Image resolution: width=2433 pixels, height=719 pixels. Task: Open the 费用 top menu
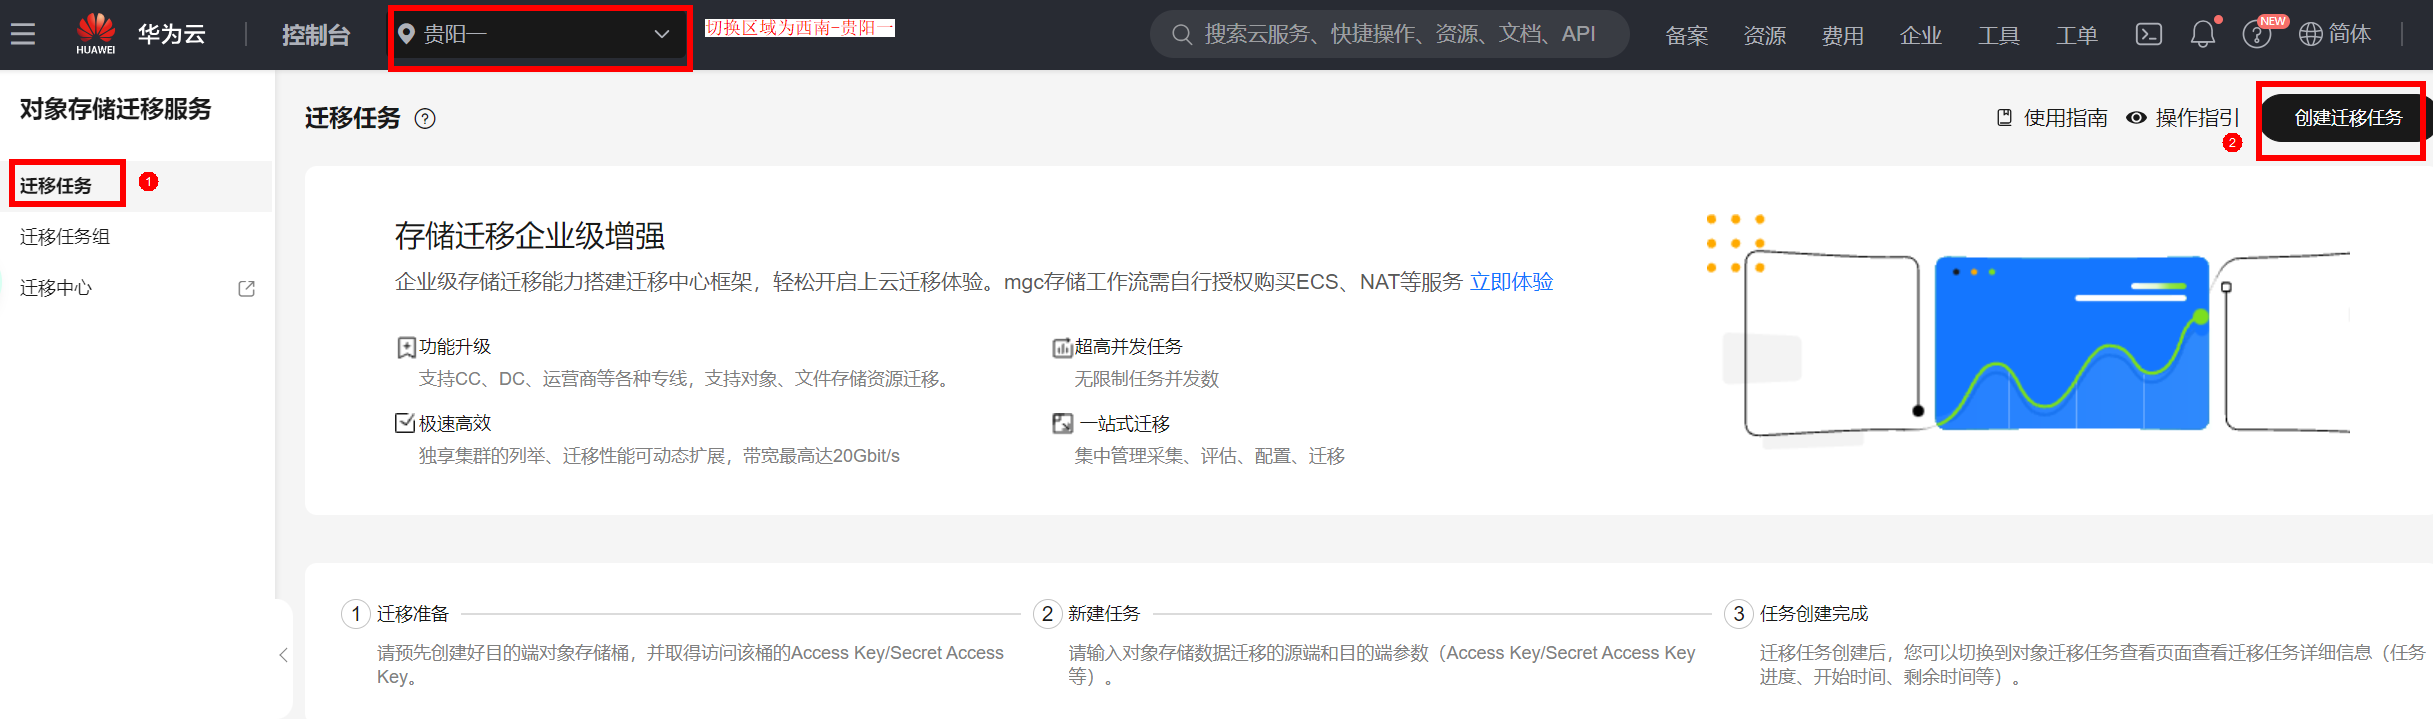tap(1842, 35)
